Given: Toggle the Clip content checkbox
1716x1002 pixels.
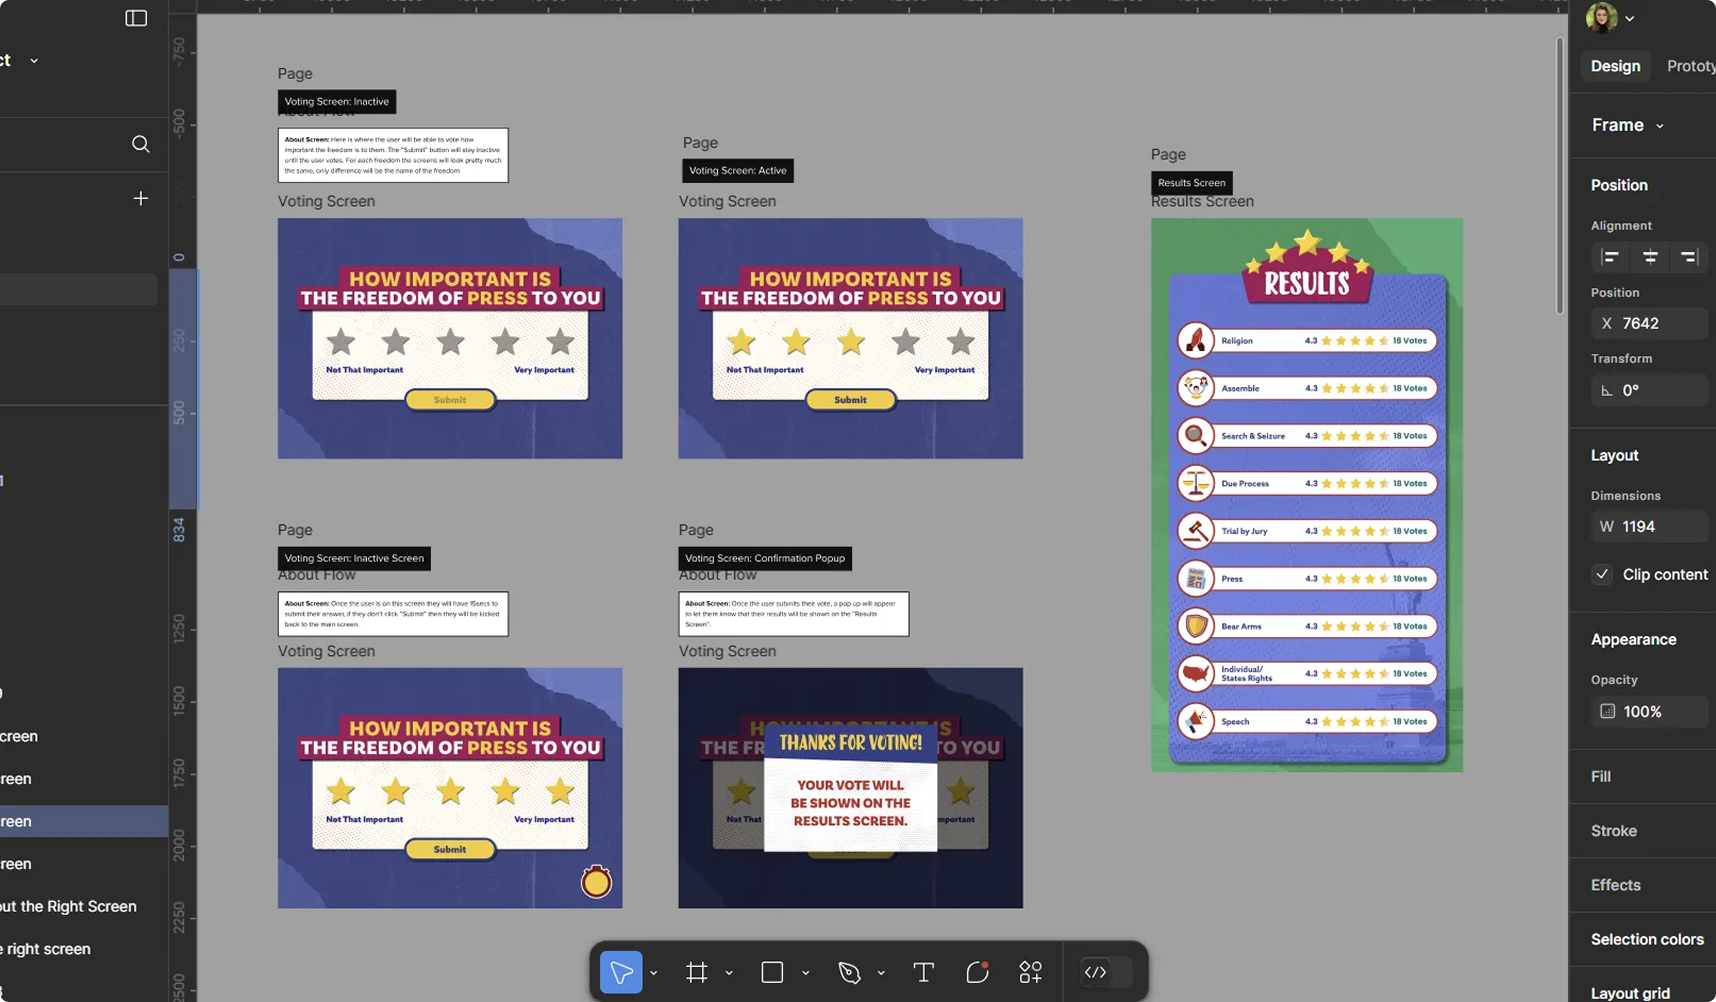Looking at the screenshot, I should (x=1602, y=574).
